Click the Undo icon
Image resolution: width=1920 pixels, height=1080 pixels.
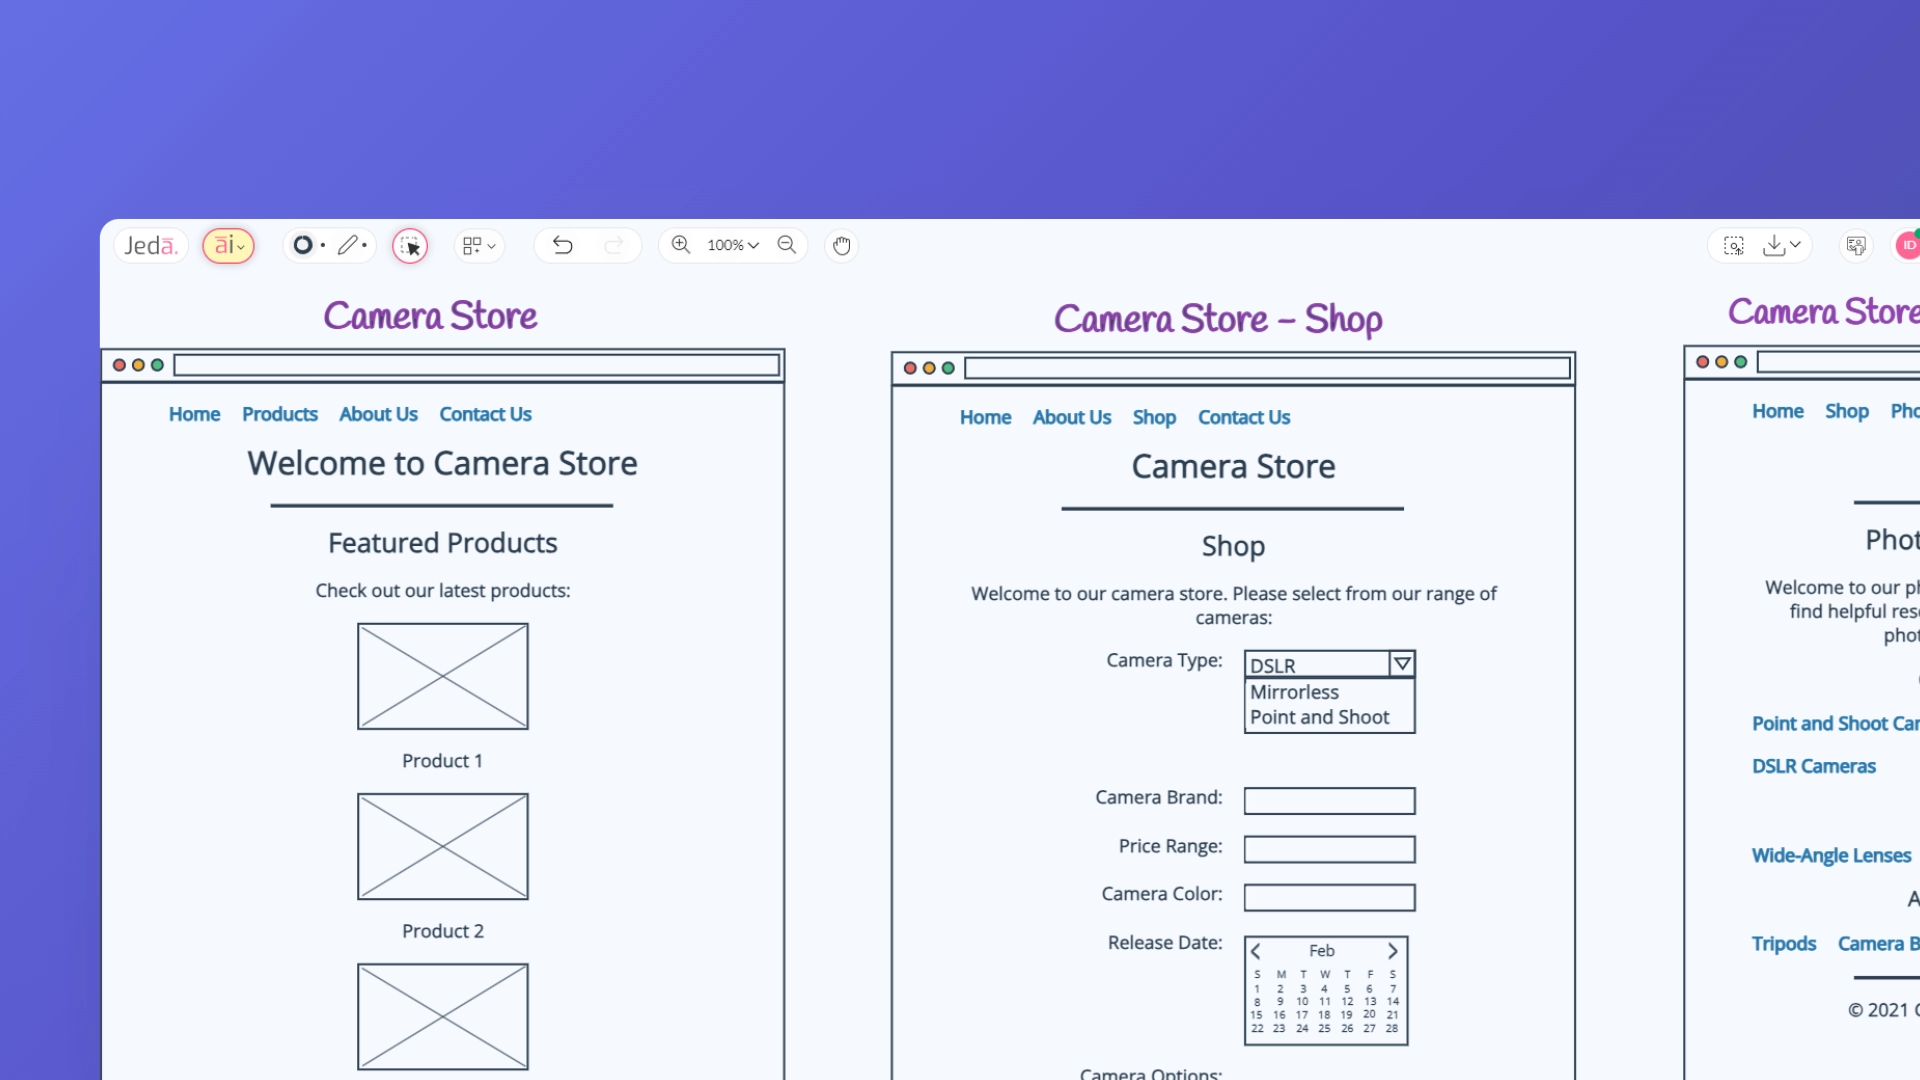click(562, 245)
